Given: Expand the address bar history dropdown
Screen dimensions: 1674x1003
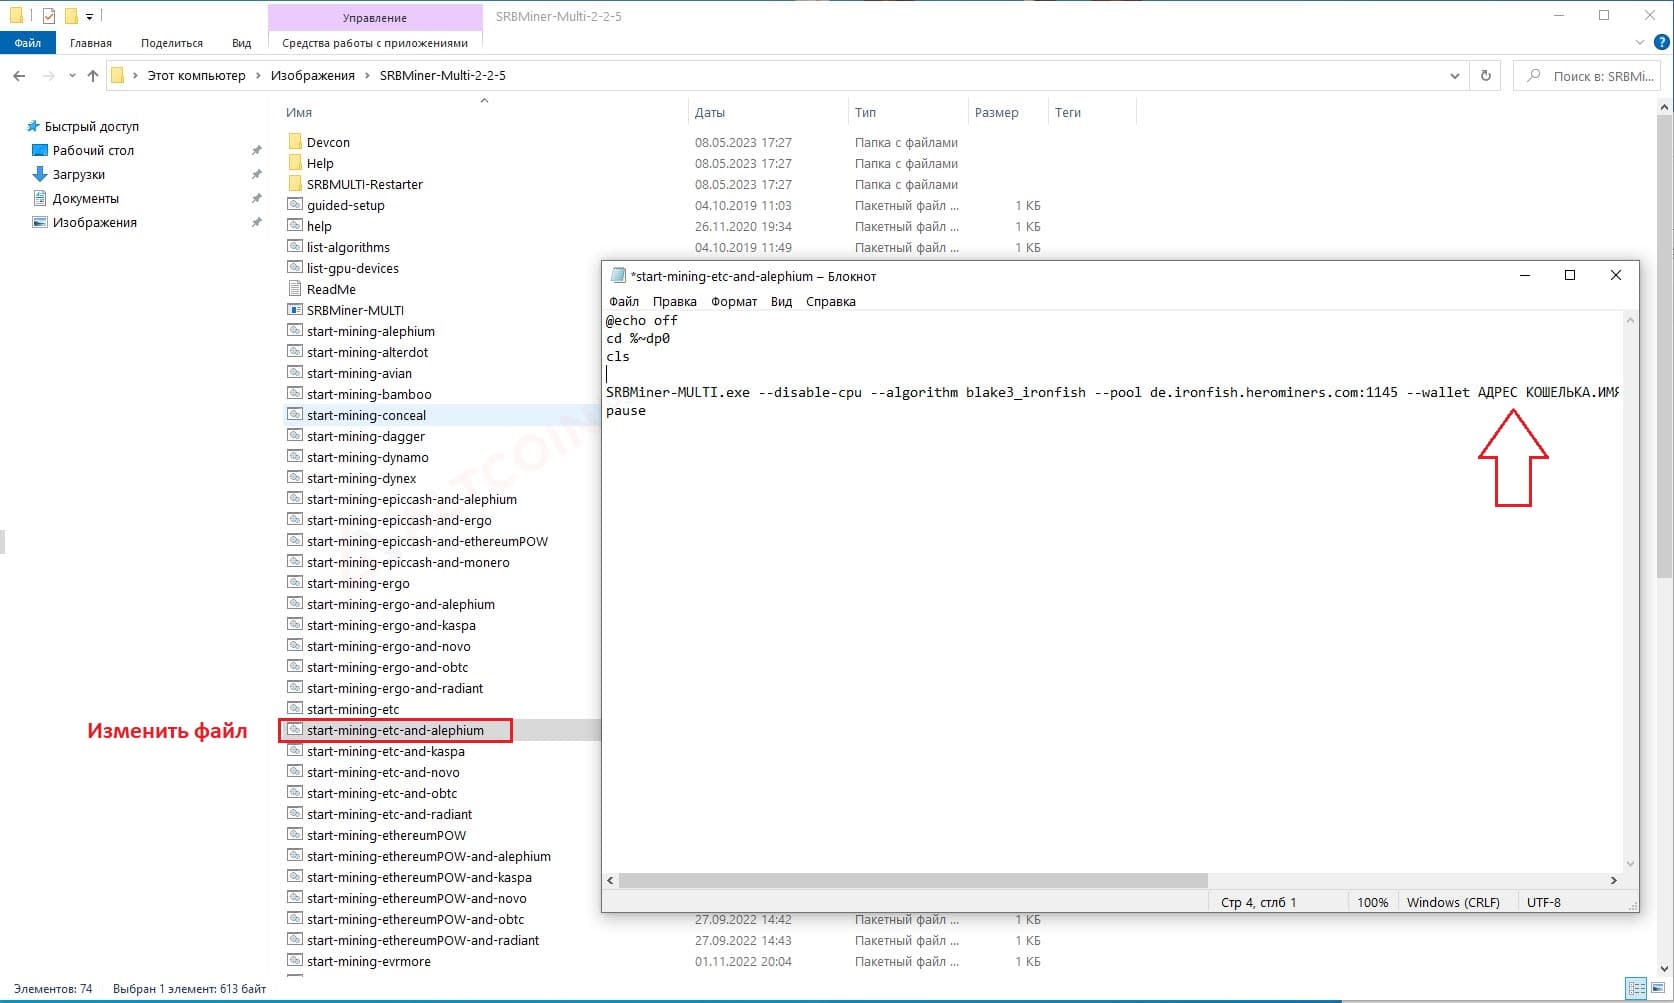Looking at the screenshot, I should (1454, 75).
